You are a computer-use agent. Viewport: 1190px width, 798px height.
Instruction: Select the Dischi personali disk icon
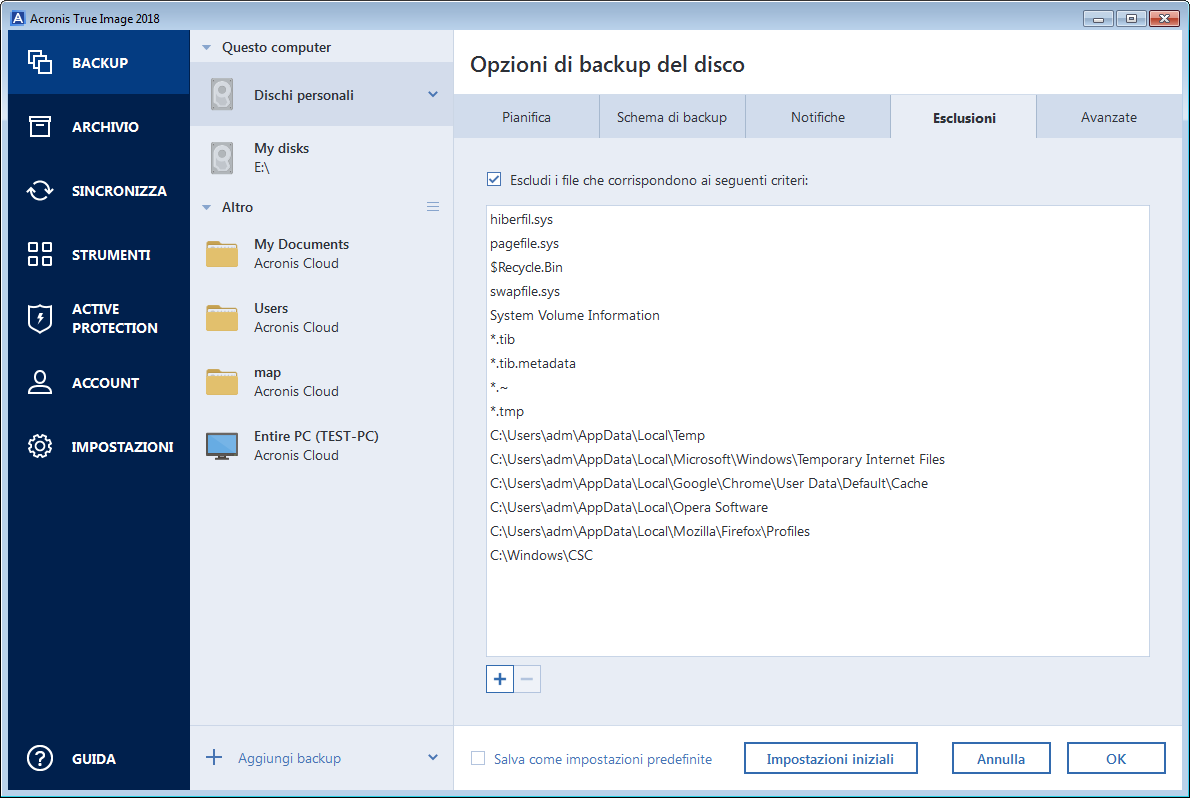(222, 95)
